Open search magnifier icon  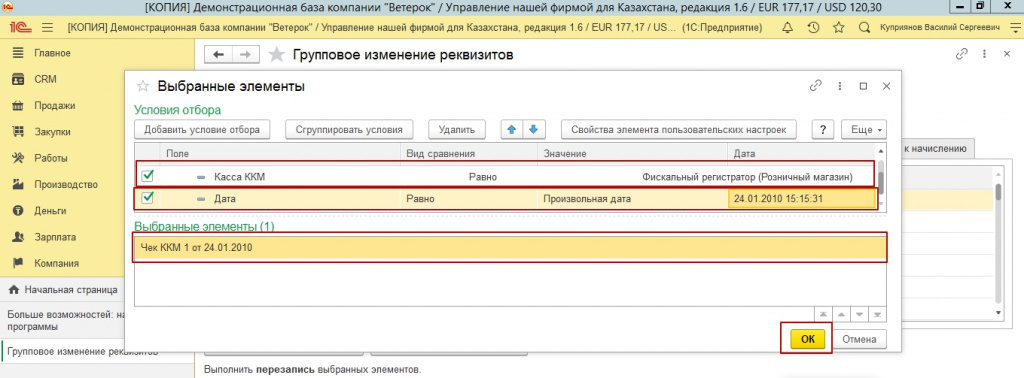click(864, 28)
